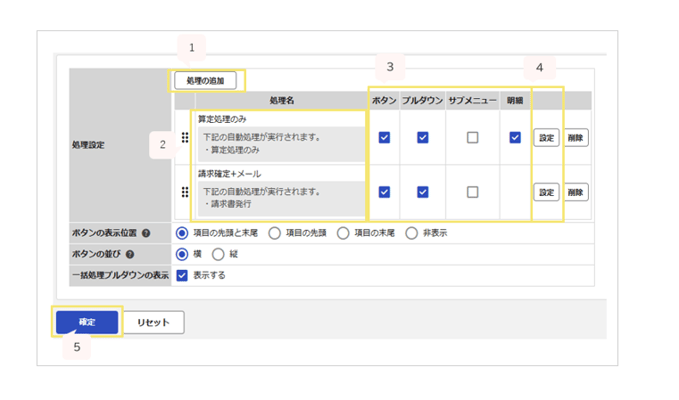This screenshot has width=679, height=400.
Task: Select 非表示 radio option
Action: [x=411, y=233]
